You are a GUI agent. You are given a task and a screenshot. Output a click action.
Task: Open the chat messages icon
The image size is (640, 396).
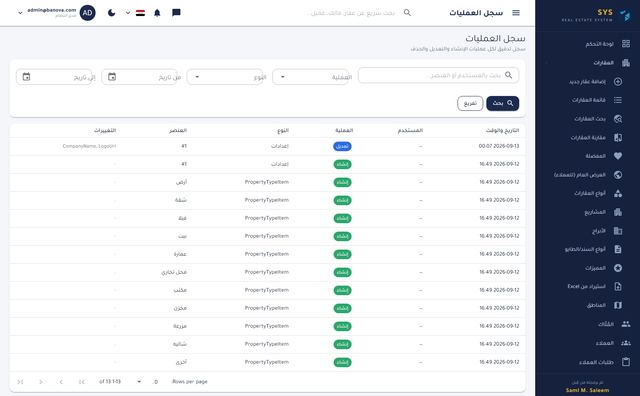click(176, 13)
